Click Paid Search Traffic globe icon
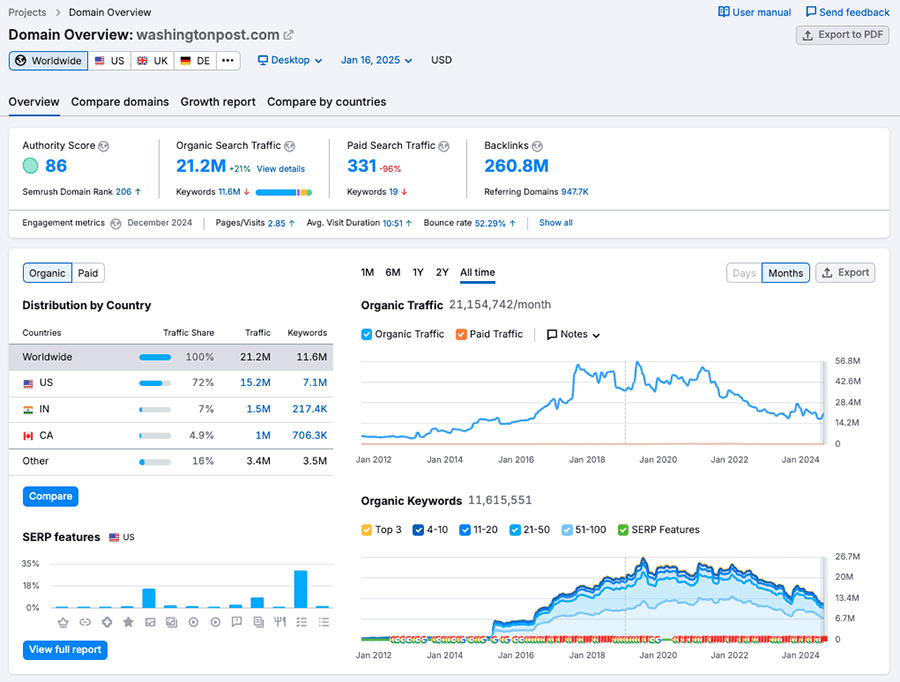900x682 pixels. tap(444, 146)
